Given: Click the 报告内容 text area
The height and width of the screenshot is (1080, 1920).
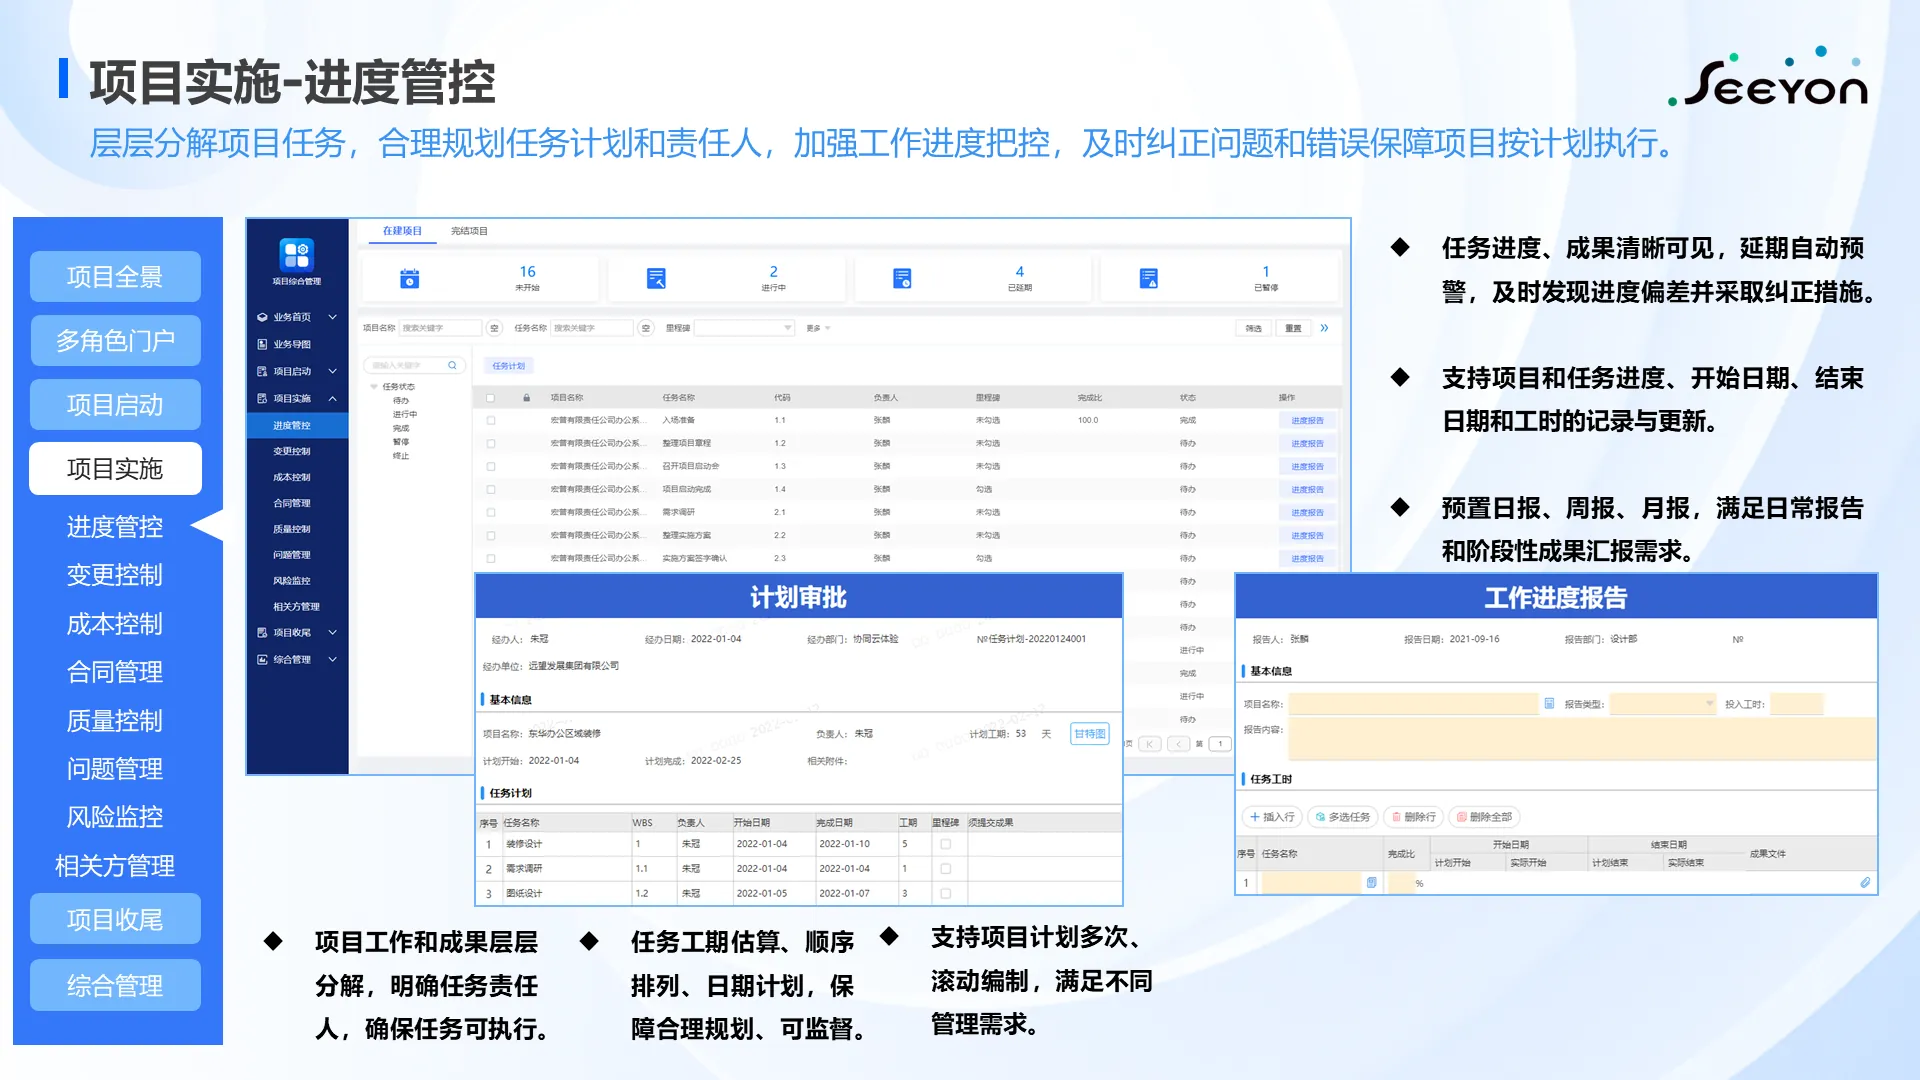Looking at the screenshot, I should (x=1581, y=739).
